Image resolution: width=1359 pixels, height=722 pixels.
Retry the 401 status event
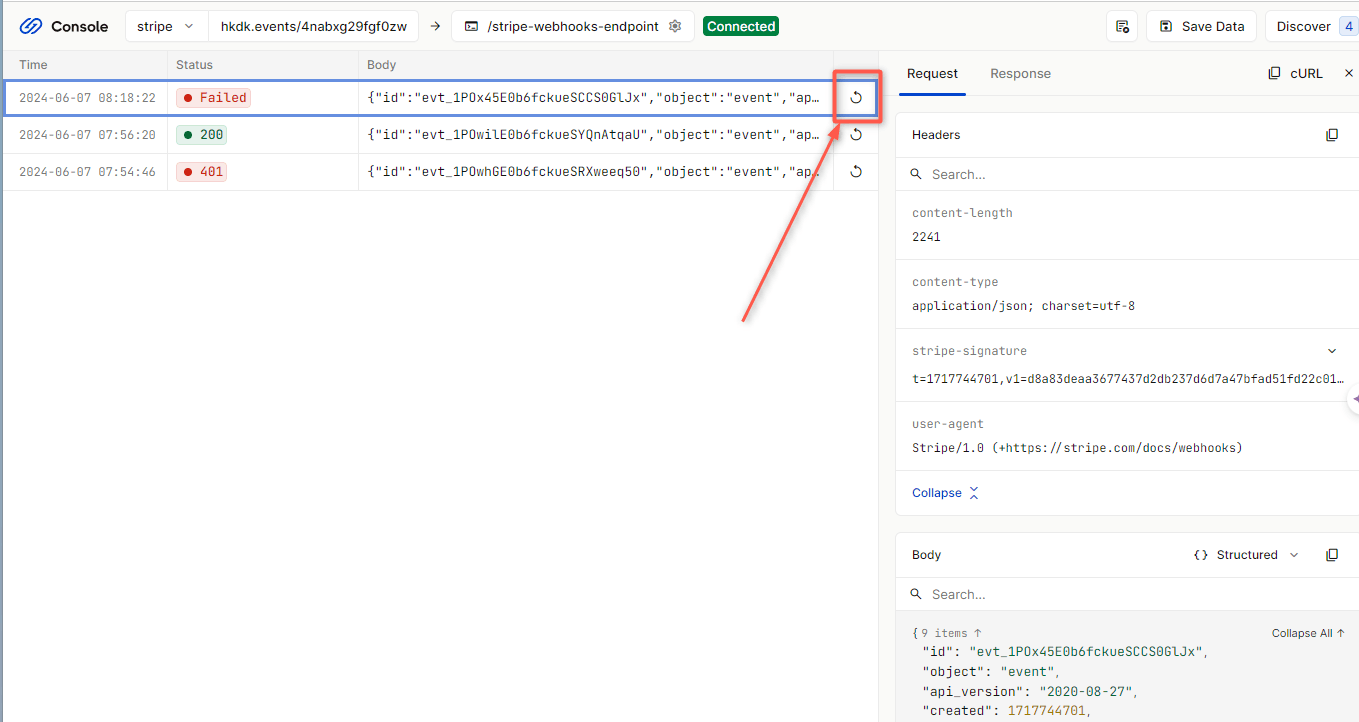point(856,171)
